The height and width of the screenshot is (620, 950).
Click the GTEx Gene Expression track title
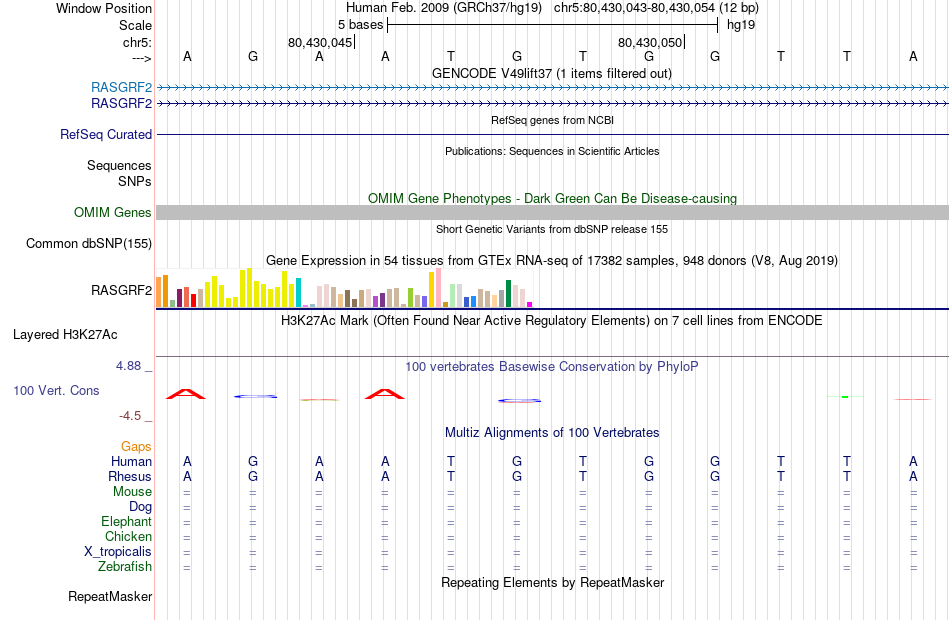pyautogui.click(x=552, y=261)
